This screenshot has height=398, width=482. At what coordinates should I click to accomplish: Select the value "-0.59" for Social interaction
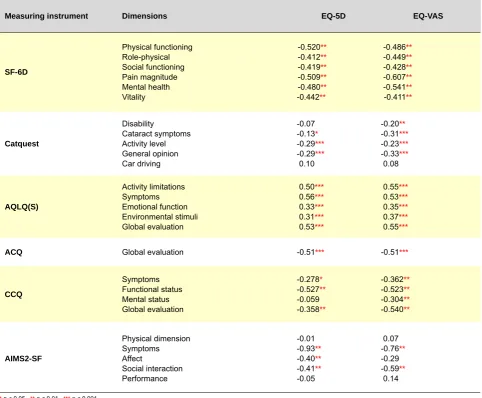(x=390, y=369)
